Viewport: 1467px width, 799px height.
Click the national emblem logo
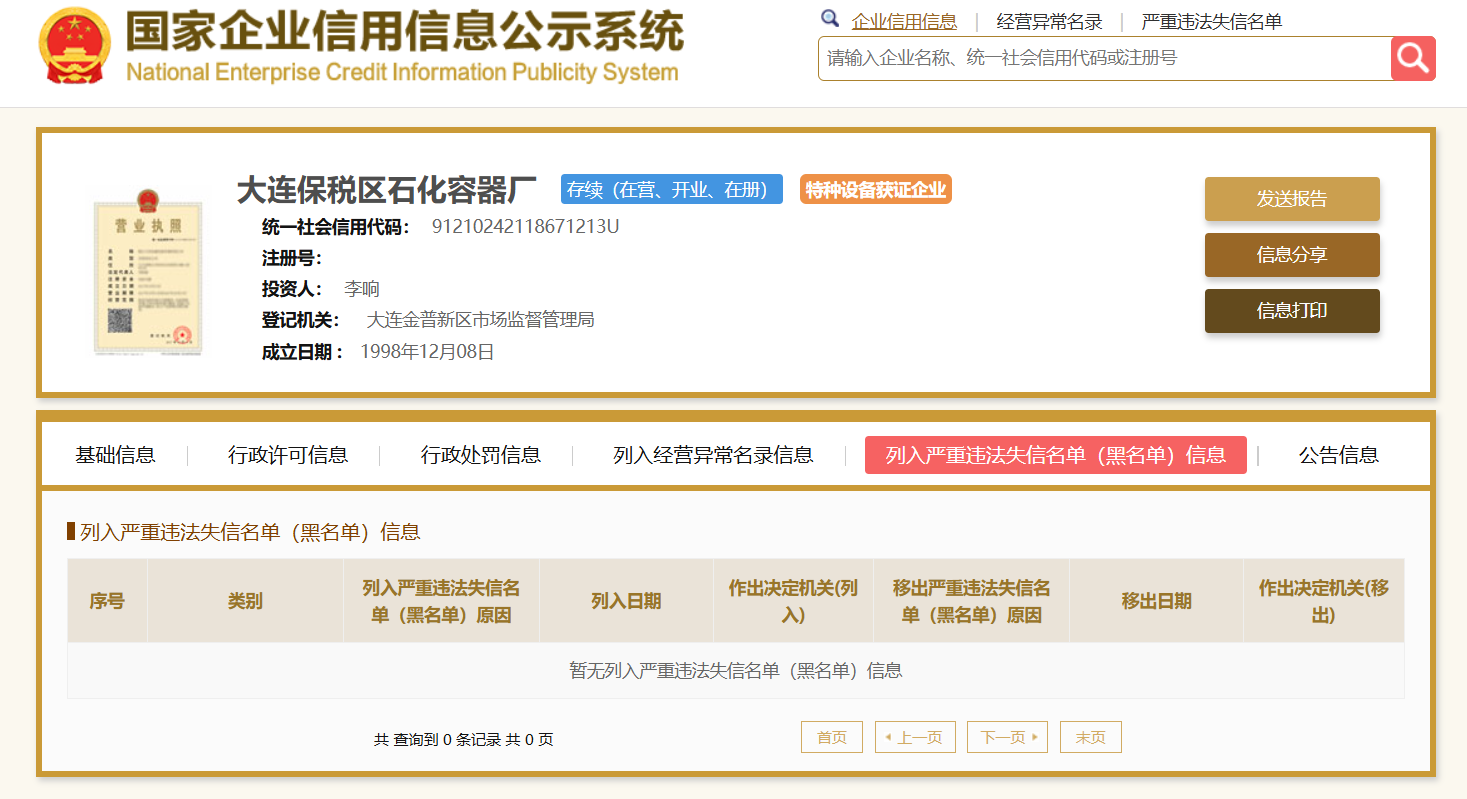[x=76, y=46]
